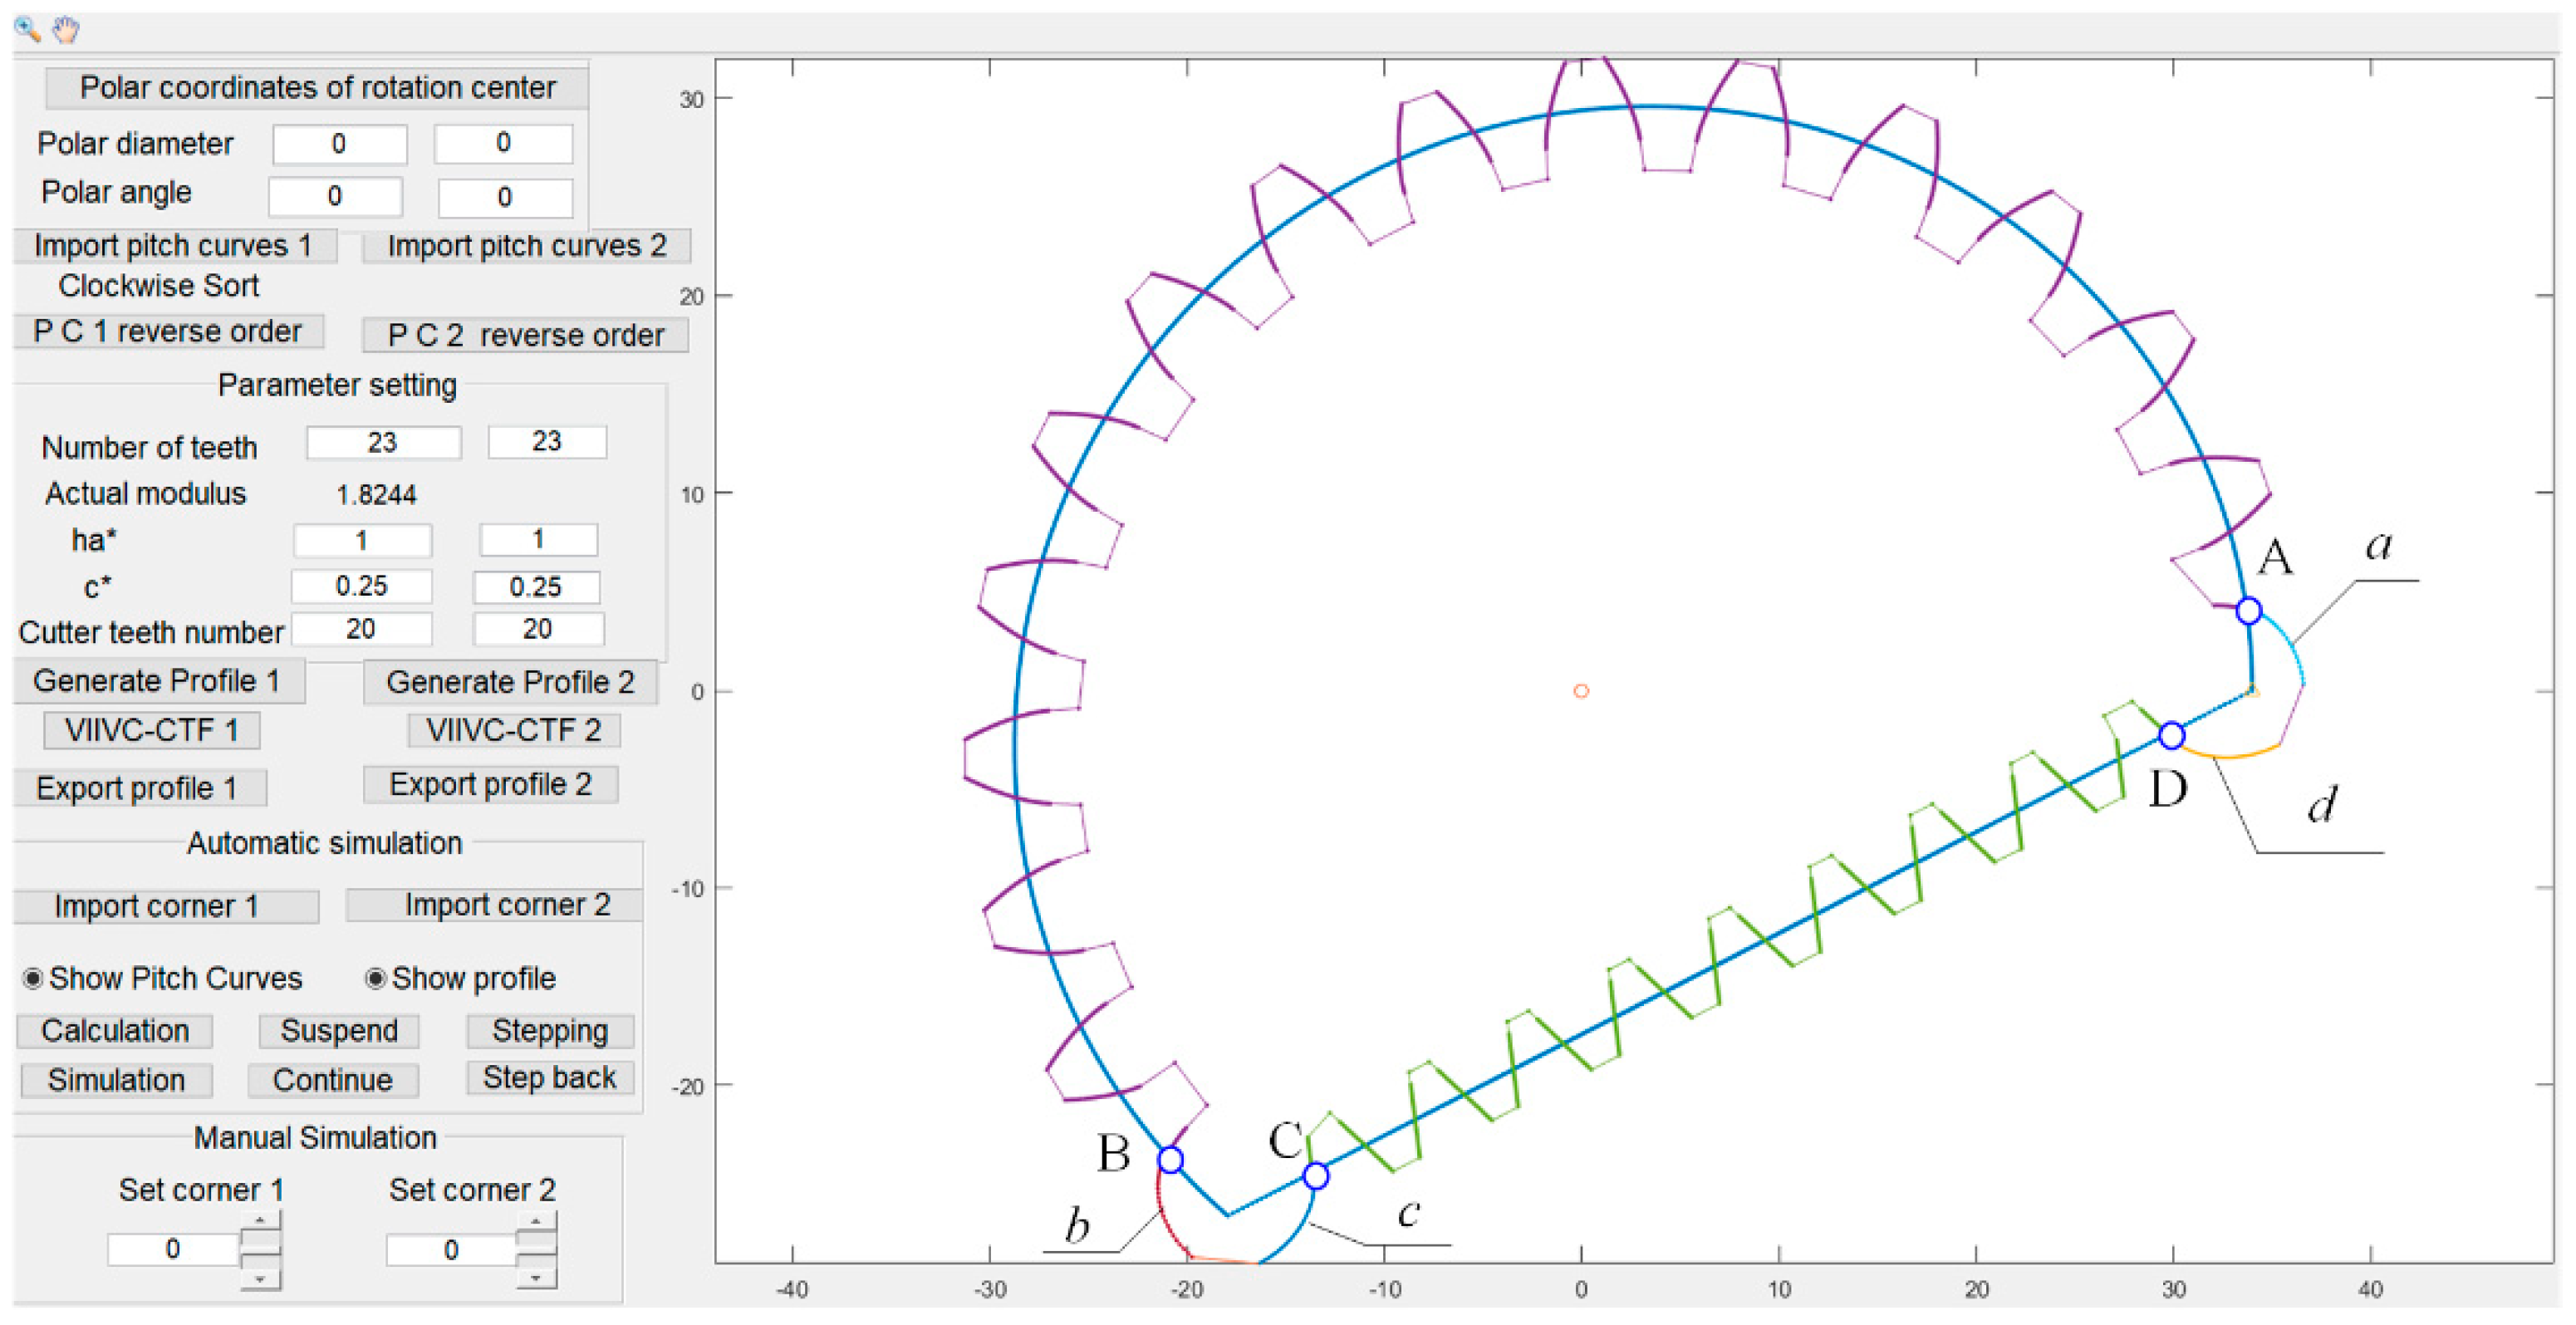Increase Set corner 1 with up arrow

(x=260, y=1221)
